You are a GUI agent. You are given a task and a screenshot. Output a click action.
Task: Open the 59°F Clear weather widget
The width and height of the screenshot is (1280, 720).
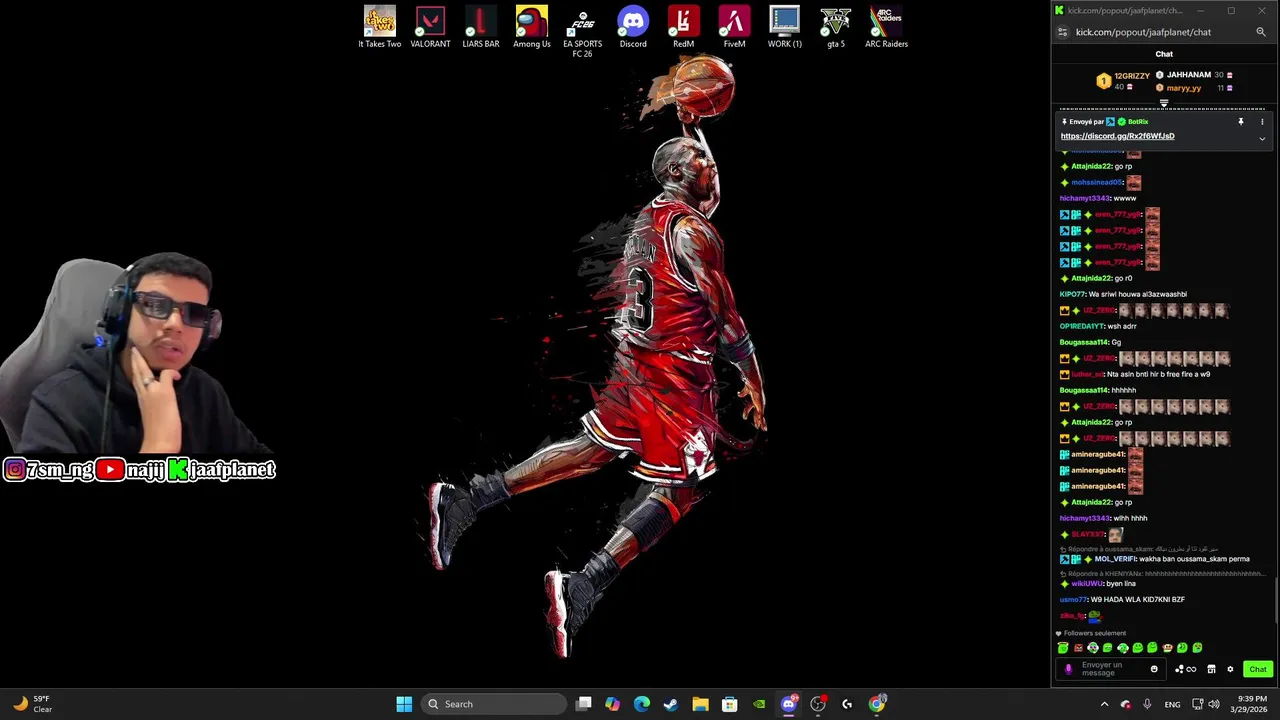click(33, 704)
